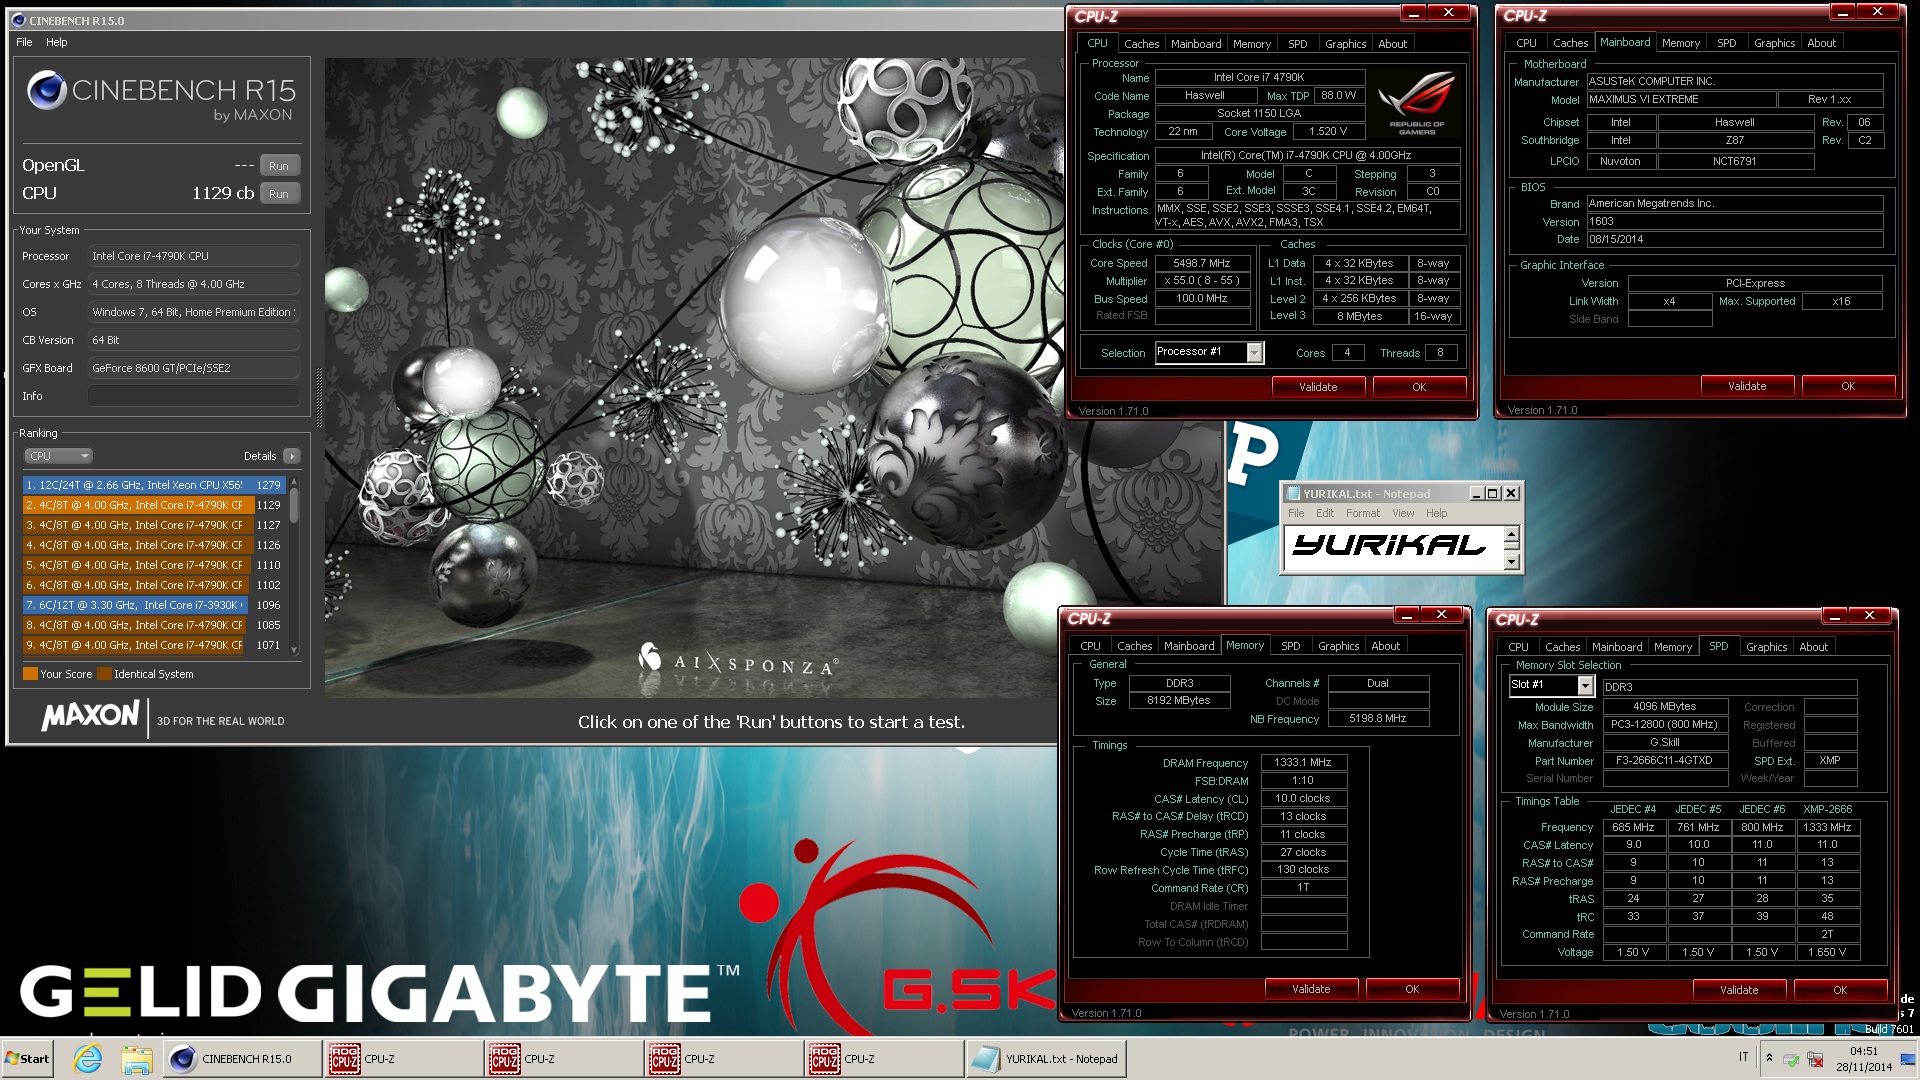Switch to the CINEBENCH R15.0 taskbar item
Viewport: 1920px width, 1080px height.
242,1058
